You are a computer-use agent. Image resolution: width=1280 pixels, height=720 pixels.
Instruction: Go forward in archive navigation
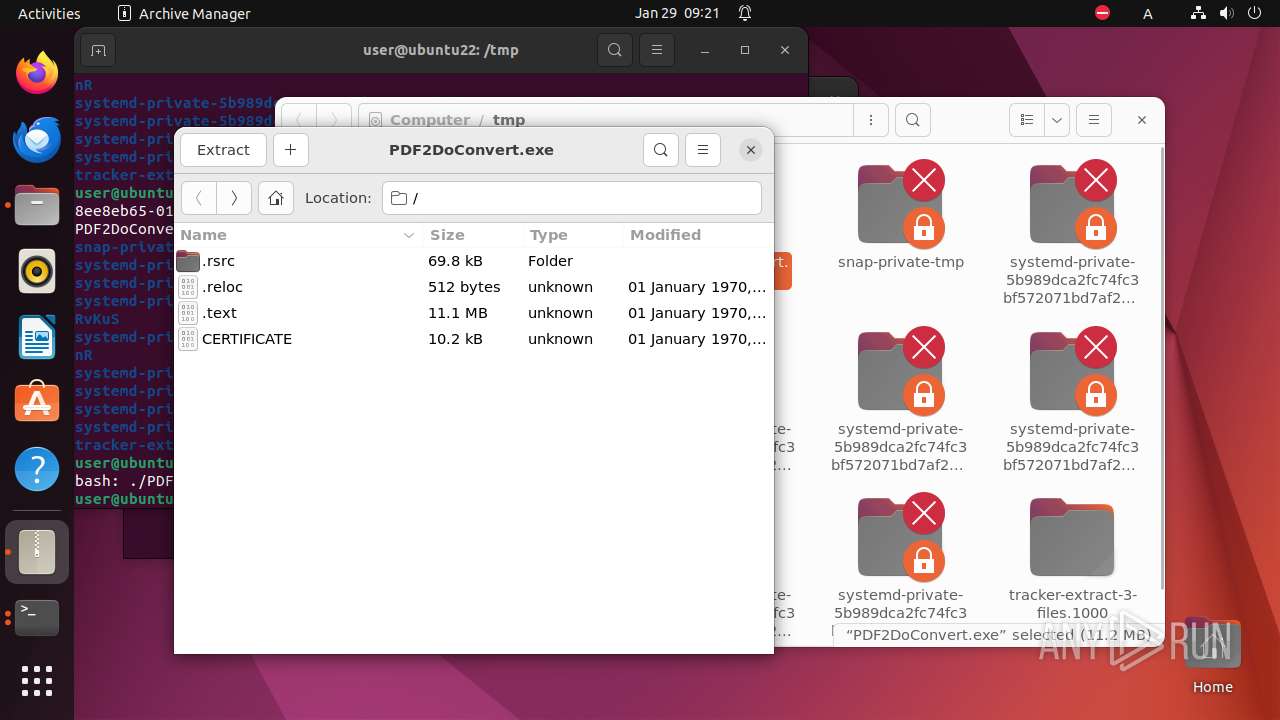coord(234,198)
